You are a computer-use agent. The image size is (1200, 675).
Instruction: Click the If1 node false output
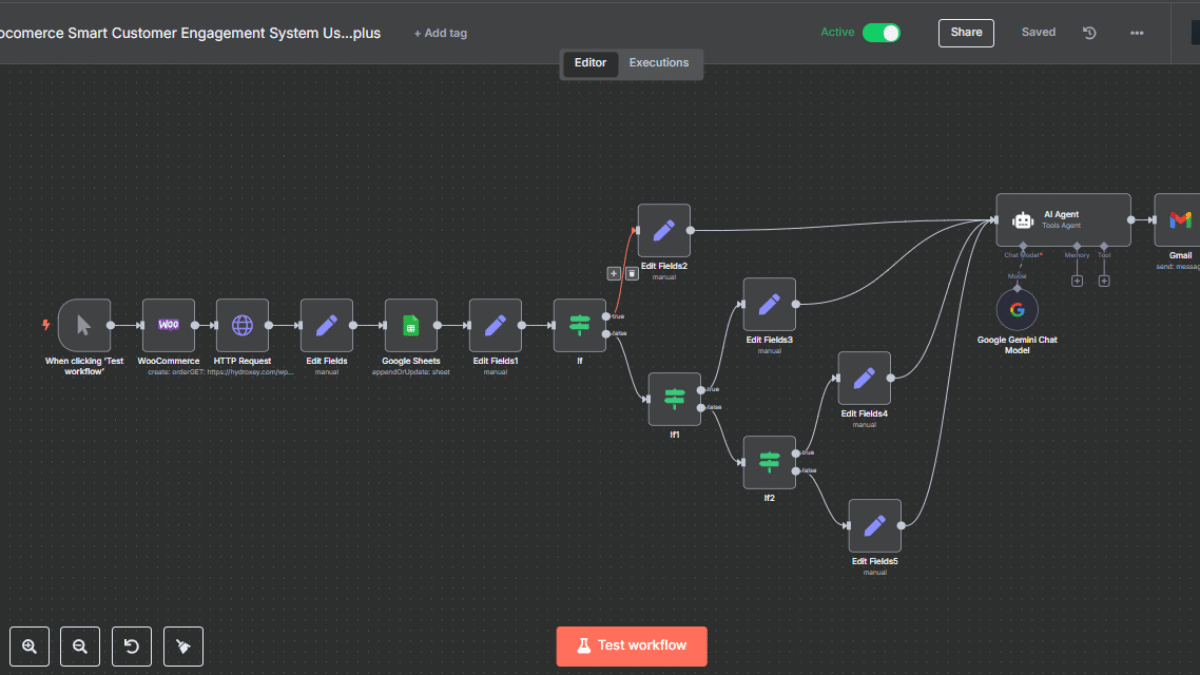[x=701, y=408]
